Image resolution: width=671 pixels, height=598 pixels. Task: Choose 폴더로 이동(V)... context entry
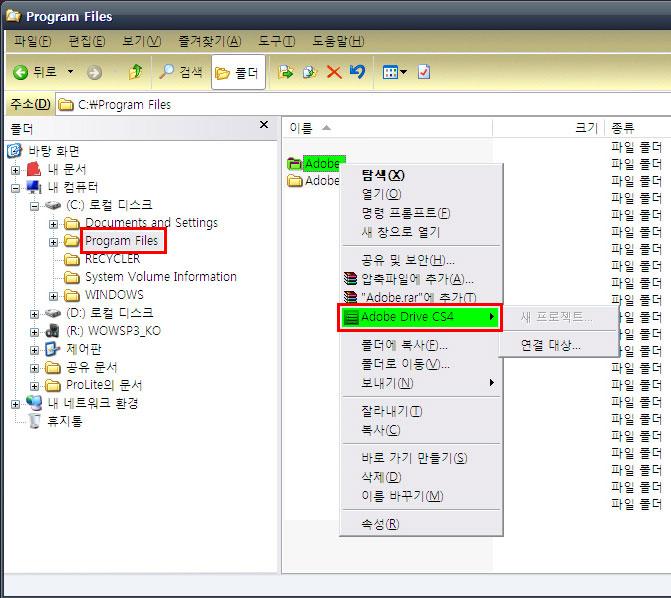coord(421,364)
